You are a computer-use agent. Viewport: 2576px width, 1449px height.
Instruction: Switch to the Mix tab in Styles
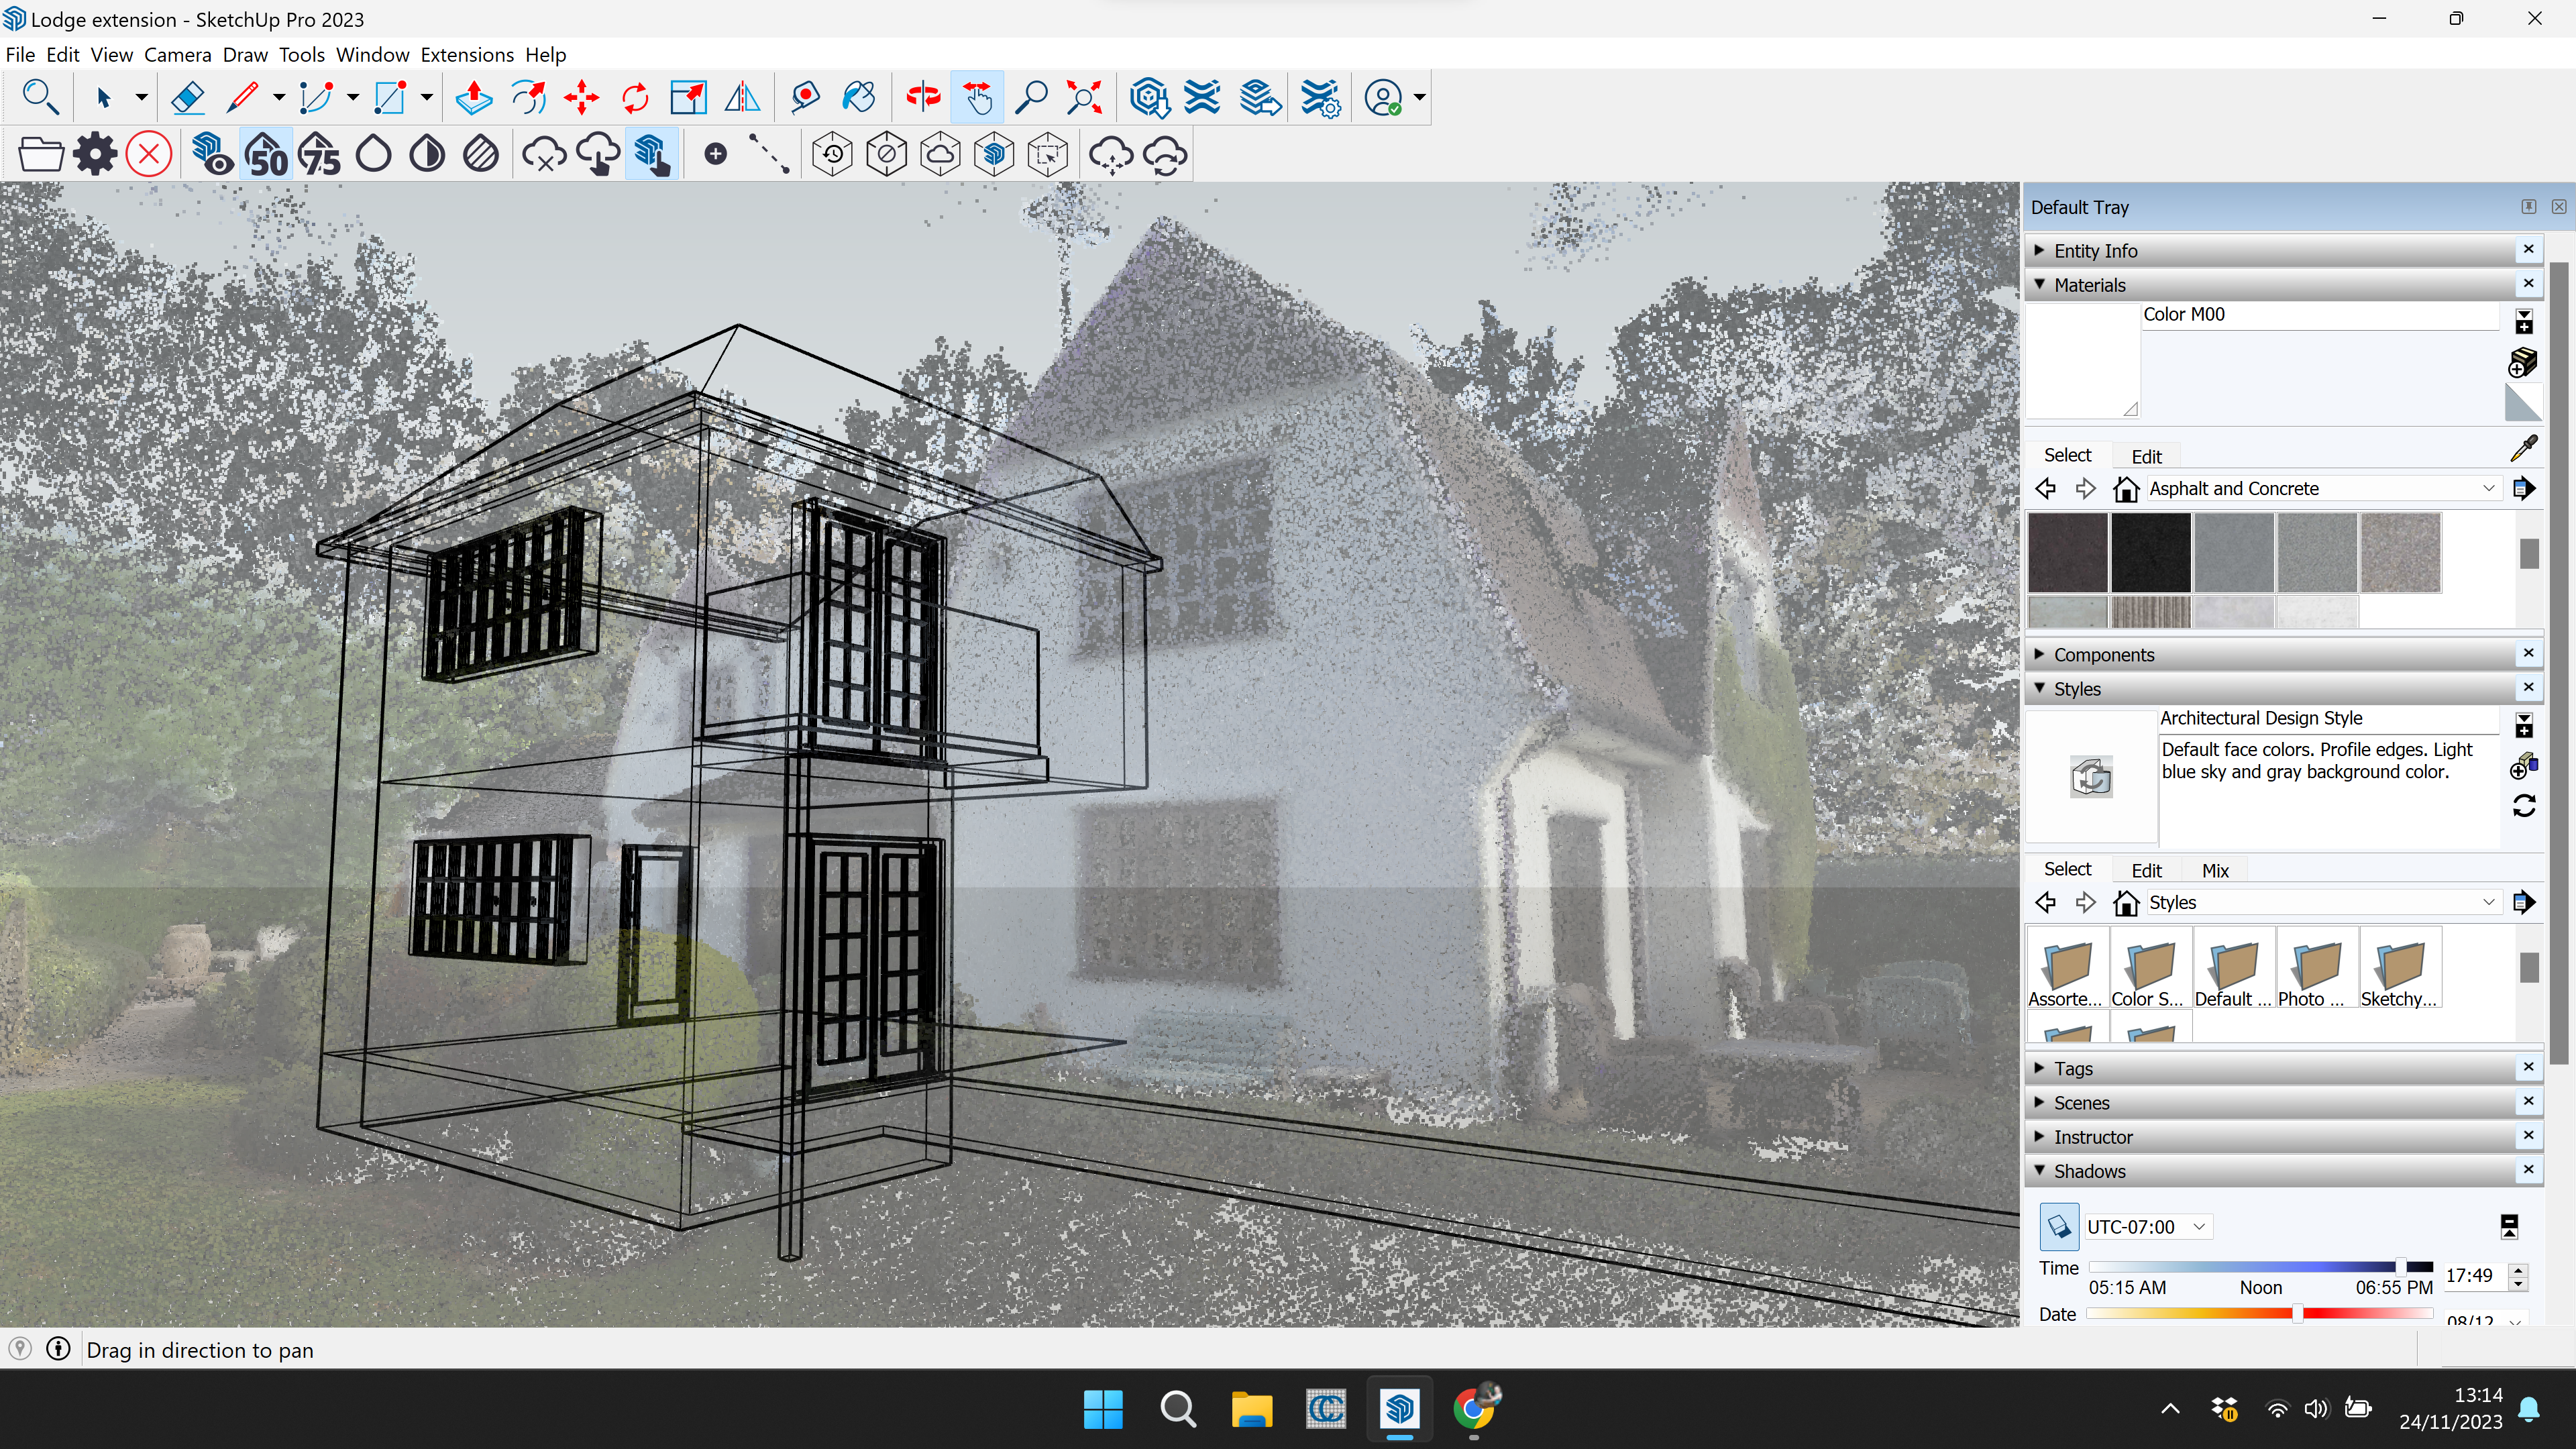2215,870
